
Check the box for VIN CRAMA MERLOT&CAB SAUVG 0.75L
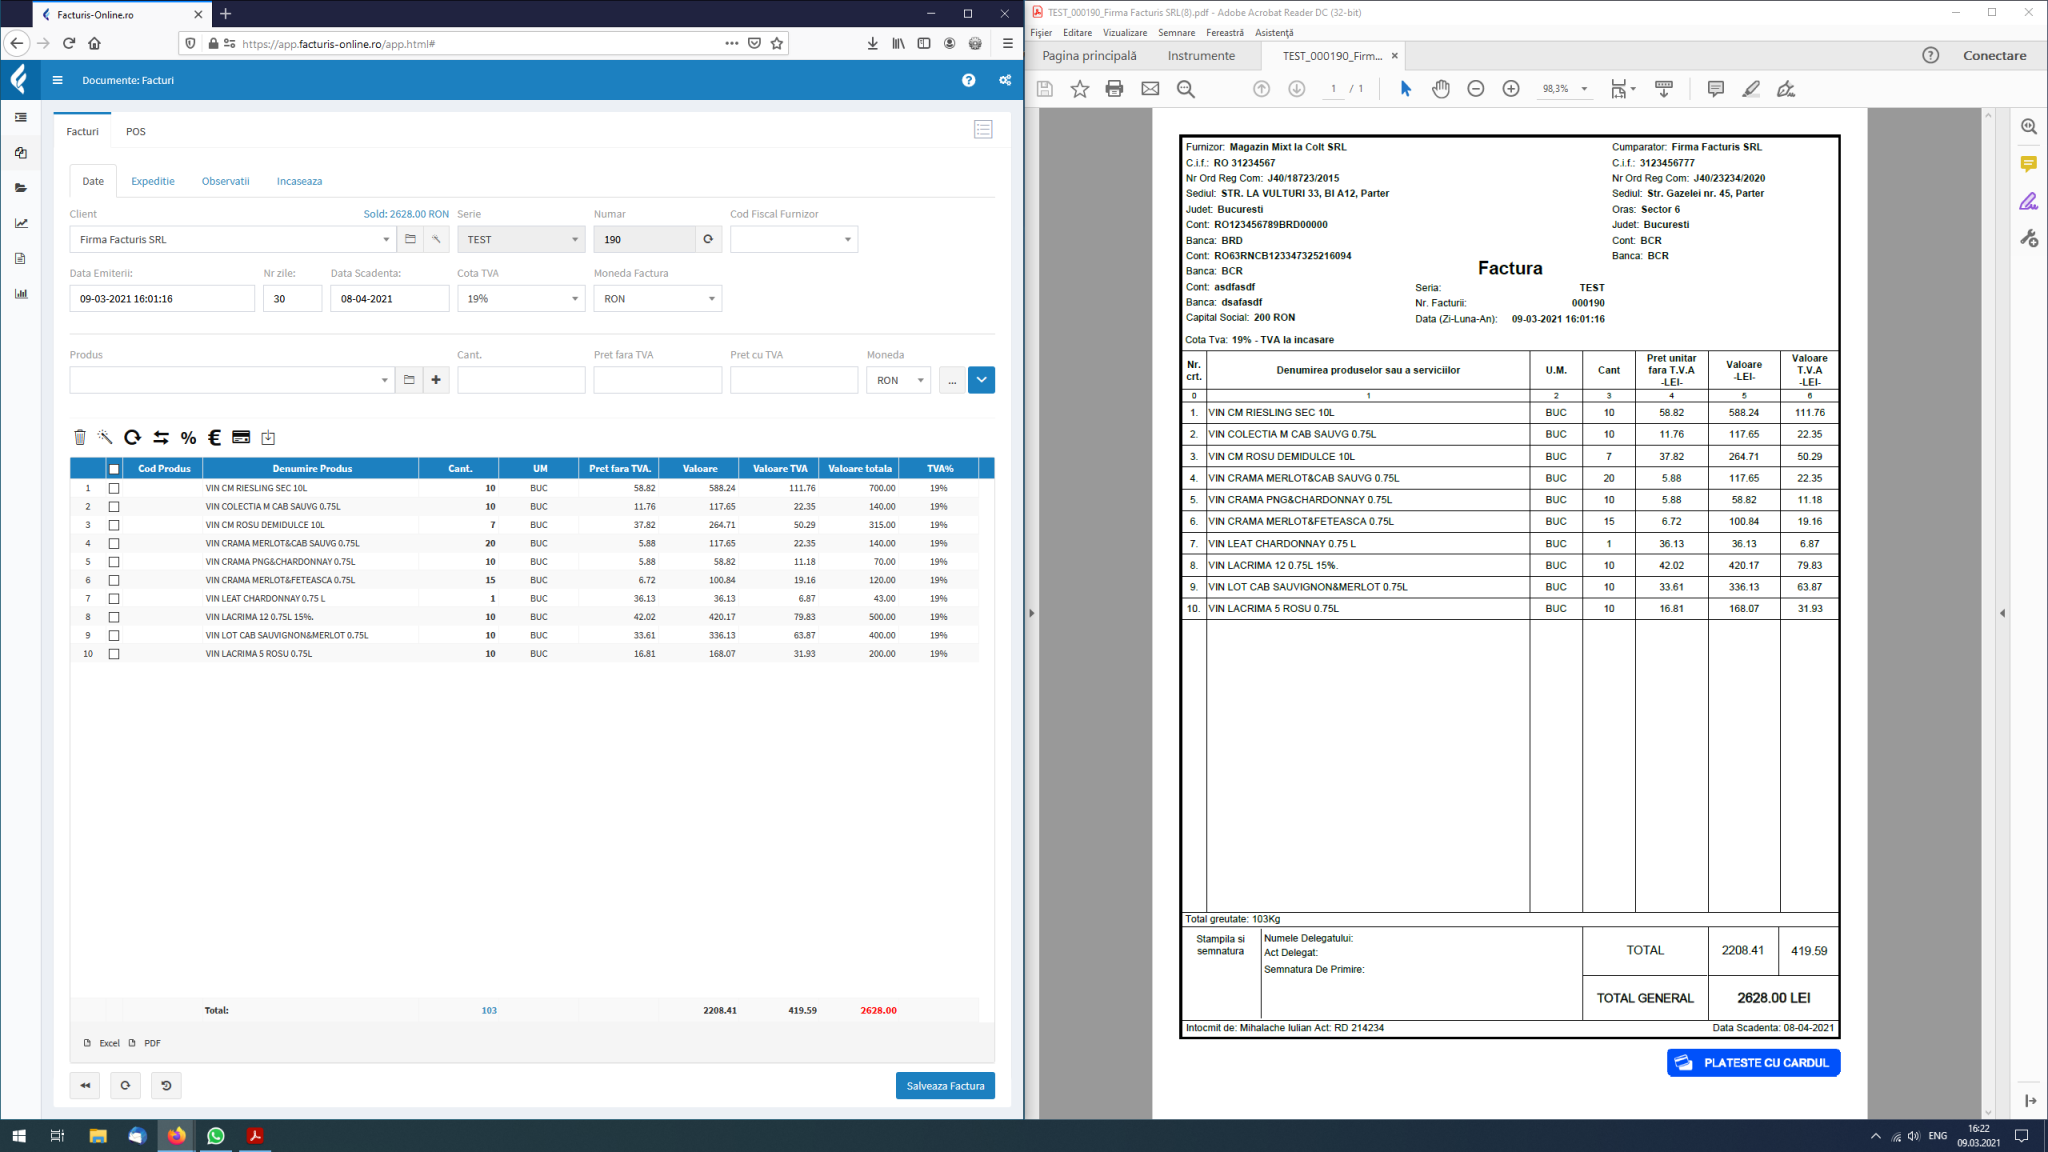[114, 544]
